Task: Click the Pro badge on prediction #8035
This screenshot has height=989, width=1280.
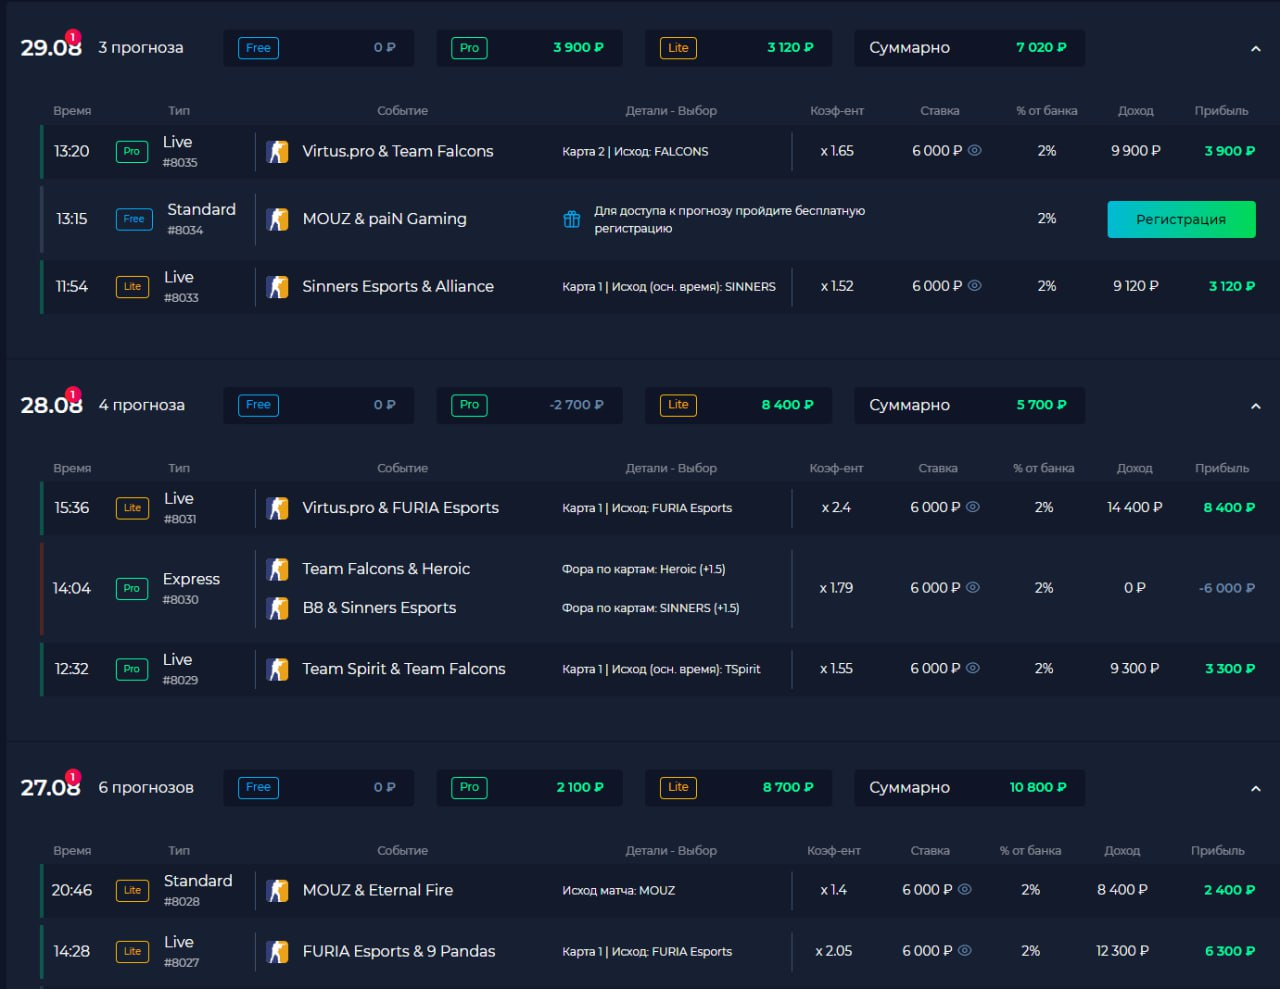Action: pyautogui.click(x=132, y=152)
